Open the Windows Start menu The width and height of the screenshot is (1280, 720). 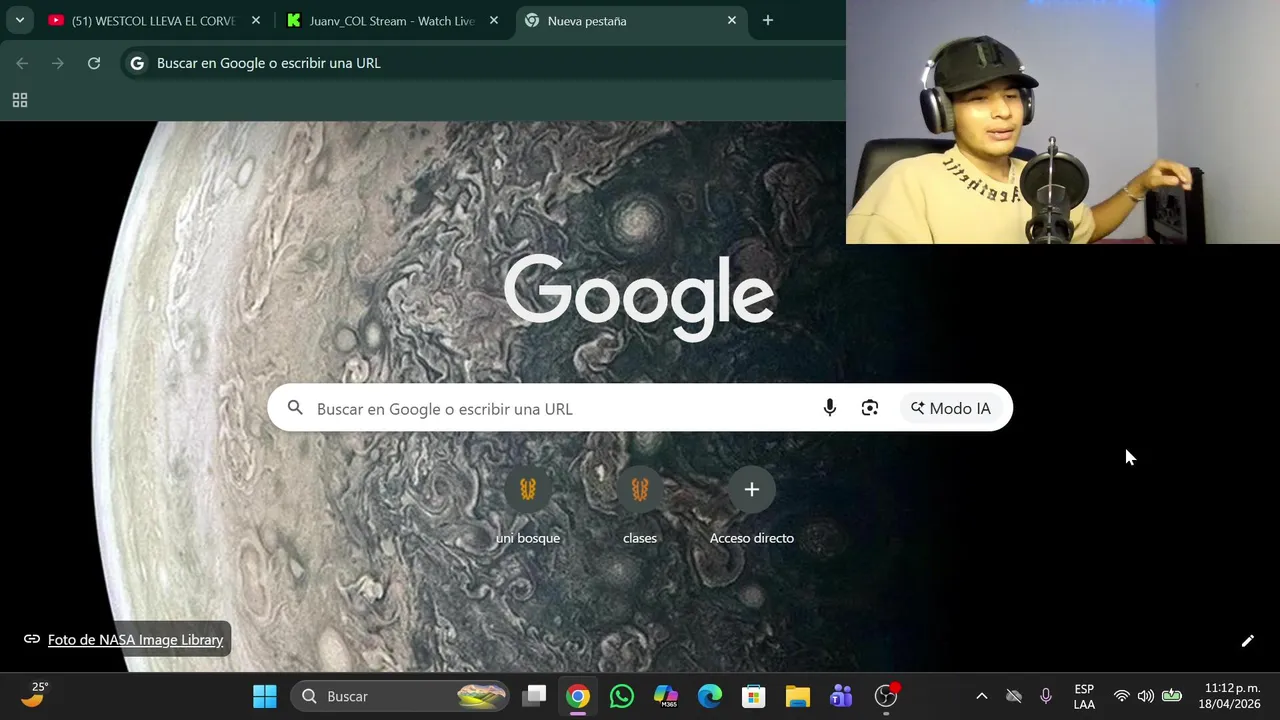coord(265,696)
